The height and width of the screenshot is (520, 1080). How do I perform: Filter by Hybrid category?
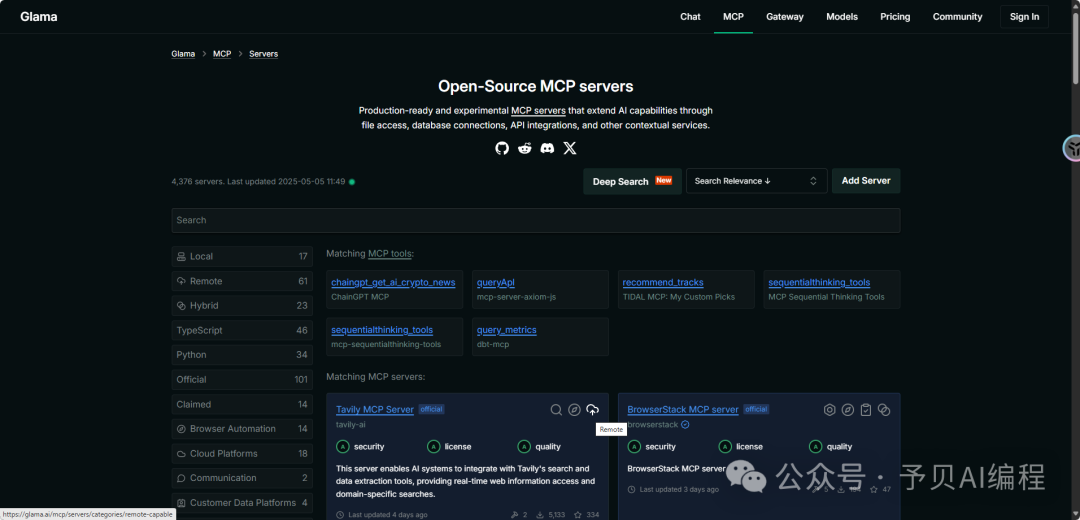(242, 306)
